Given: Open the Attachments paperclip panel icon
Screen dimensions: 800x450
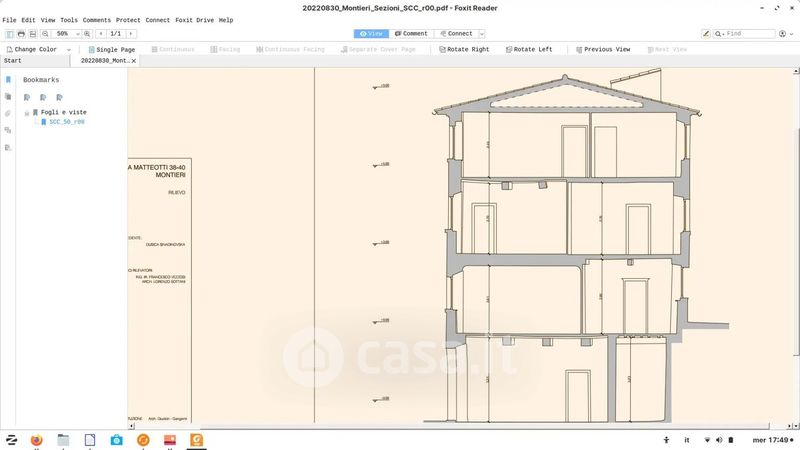Looking at the screenshot, I should (x=8, y=114).
